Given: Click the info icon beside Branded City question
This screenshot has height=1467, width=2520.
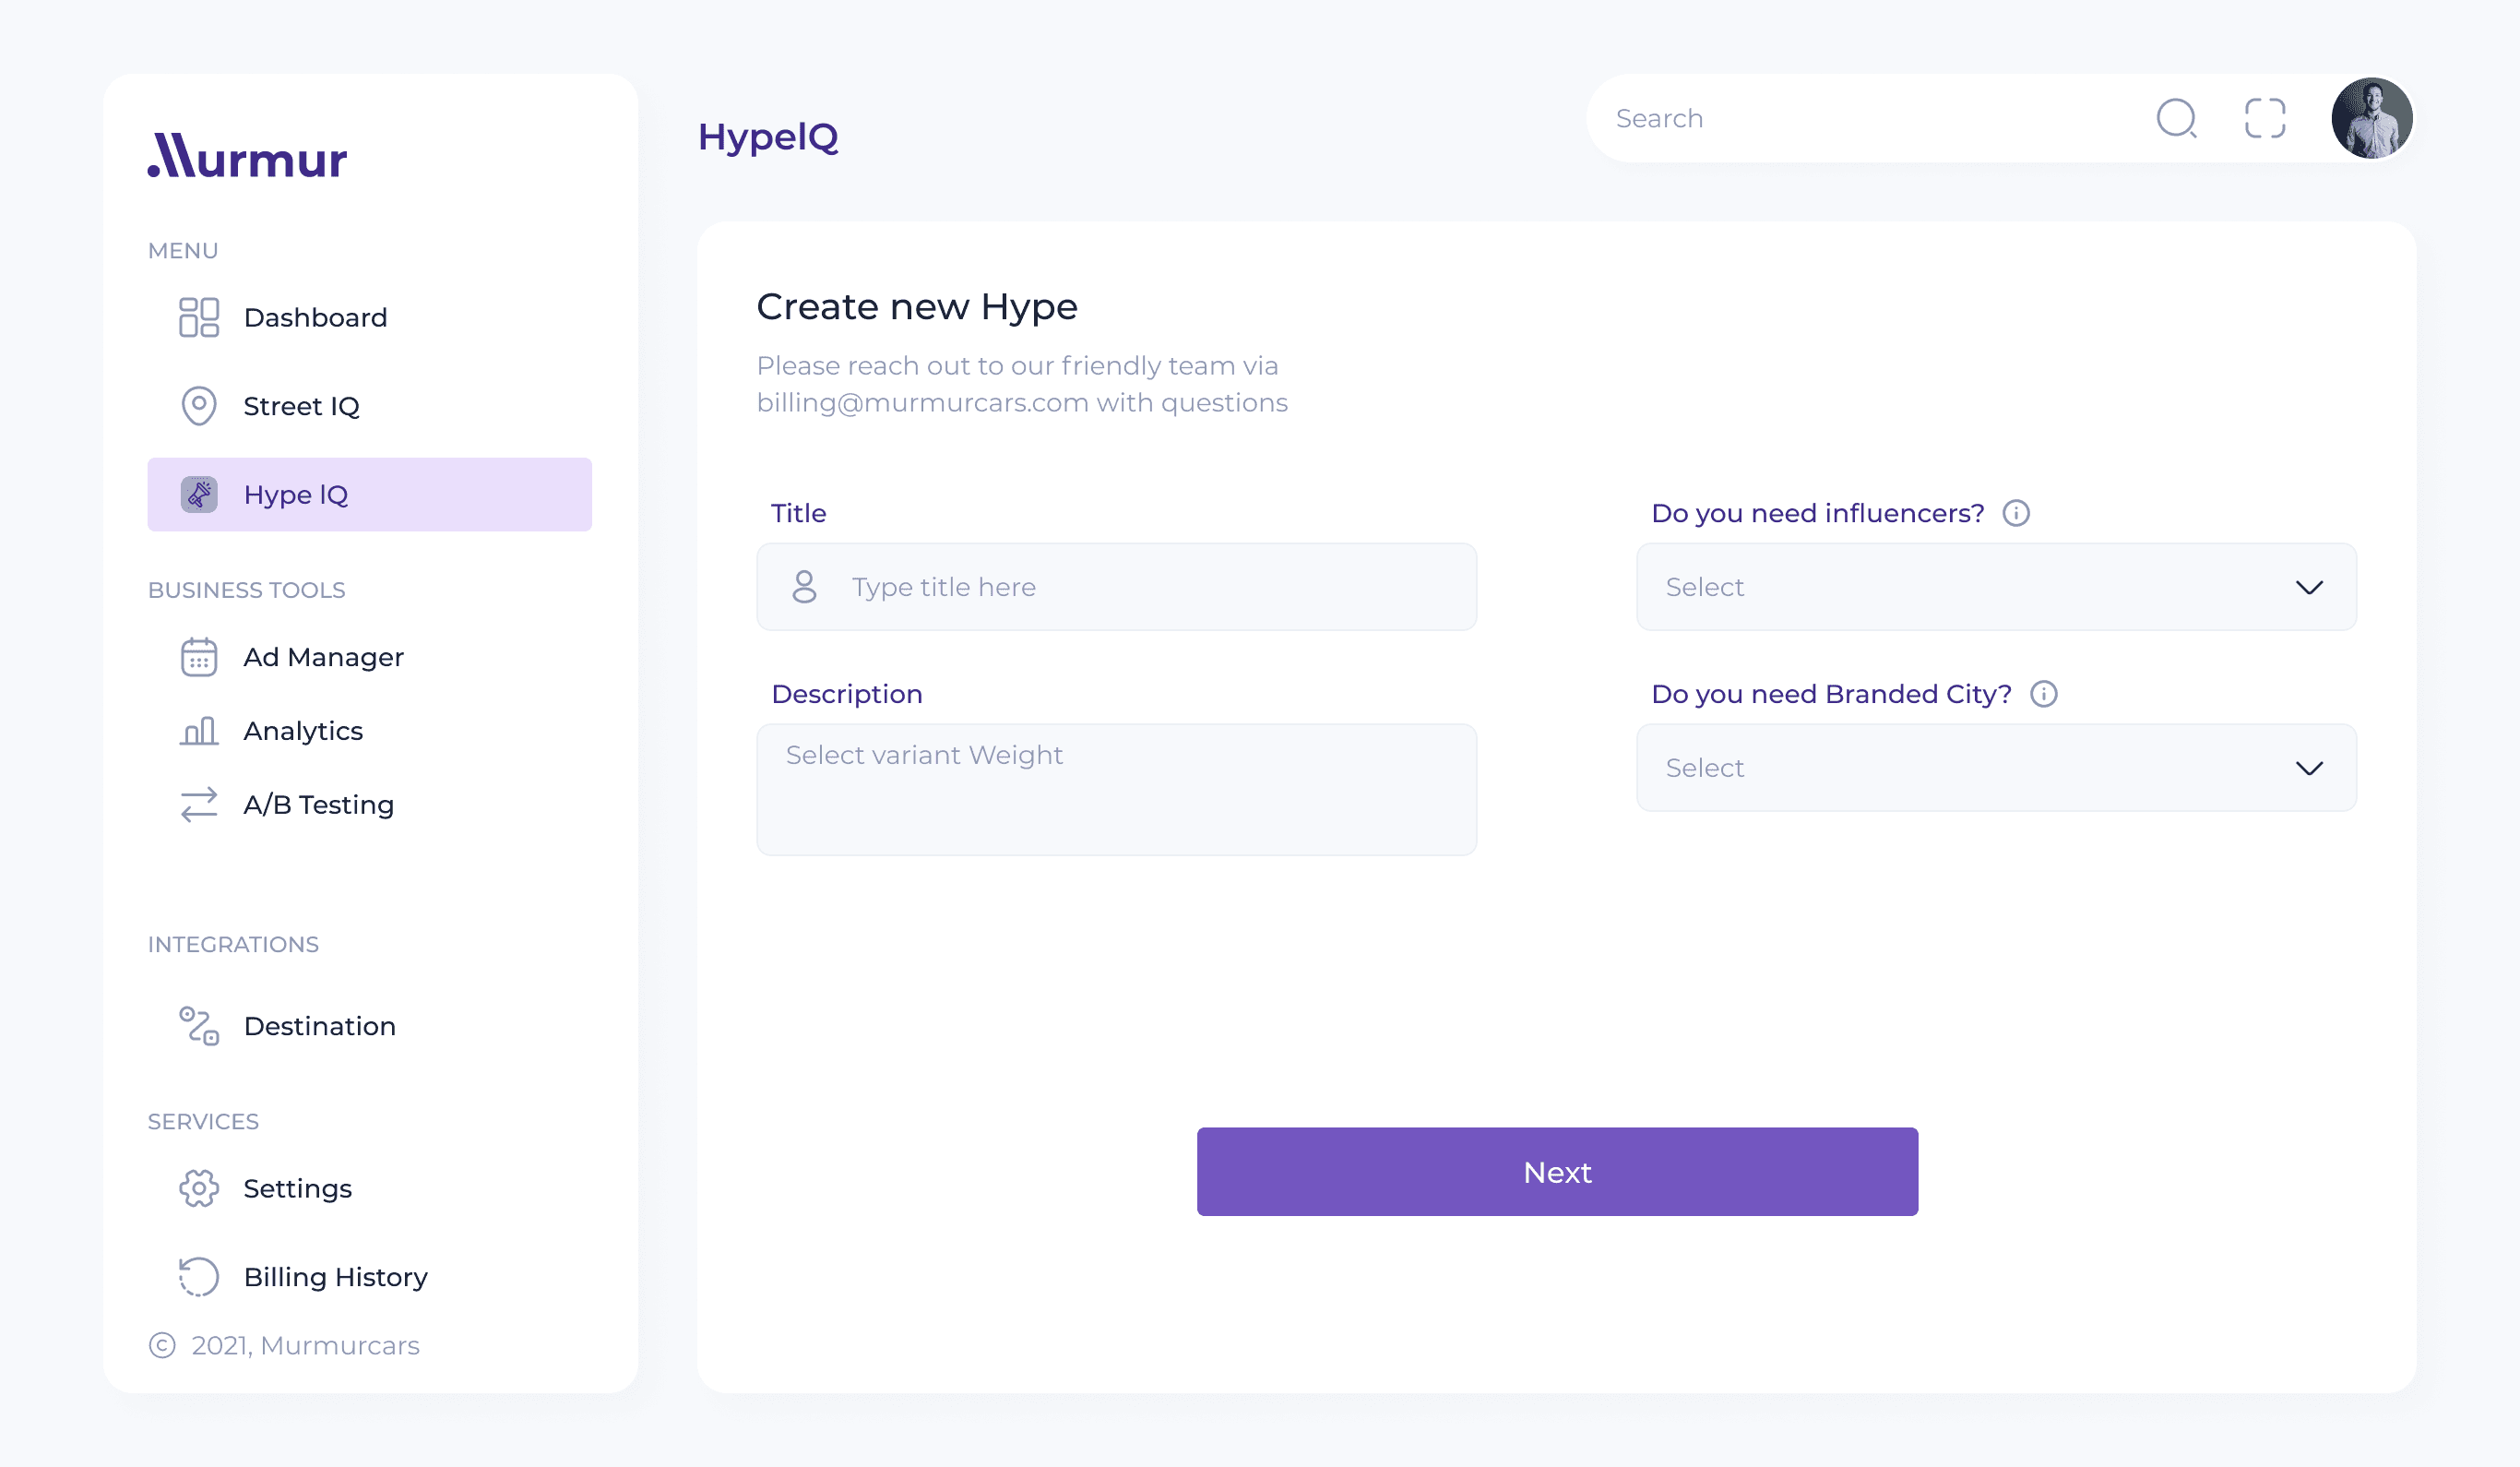Looking at the screenshot, I should 2044,694.
